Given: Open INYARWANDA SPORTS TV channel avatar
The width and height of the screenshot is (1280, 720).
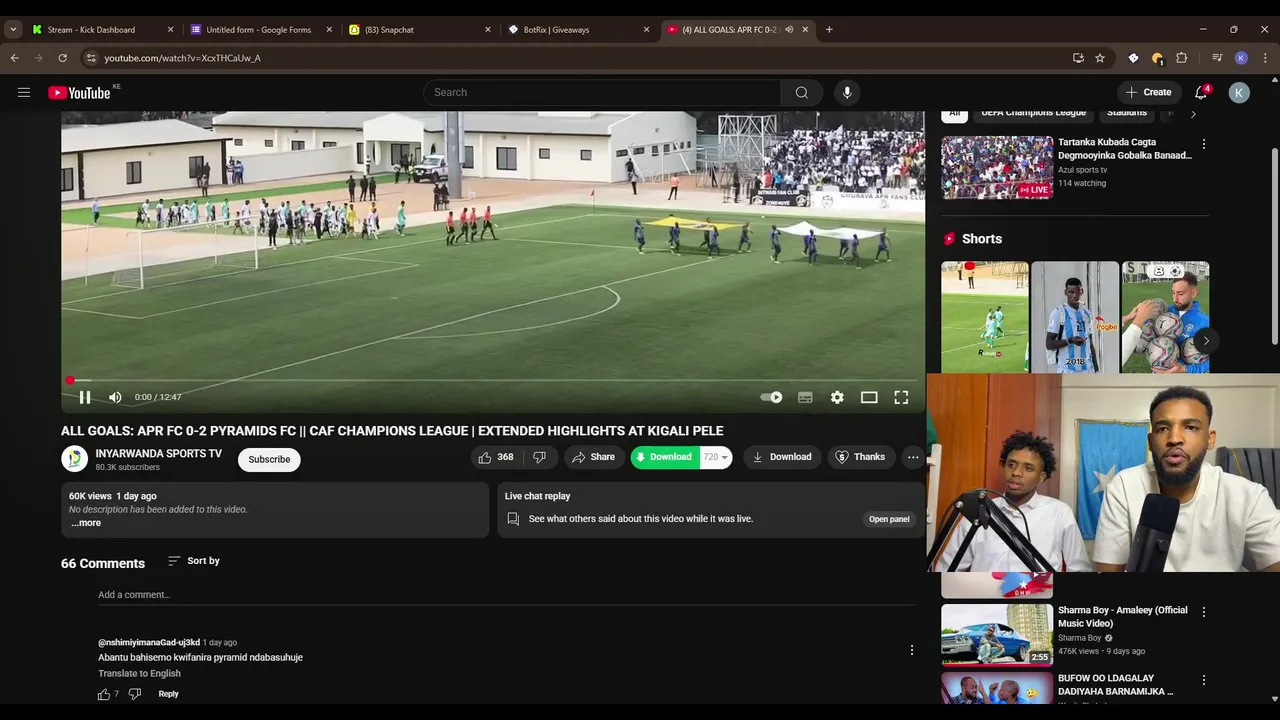Looking at the screenshot, I should [x=74, y=459].
